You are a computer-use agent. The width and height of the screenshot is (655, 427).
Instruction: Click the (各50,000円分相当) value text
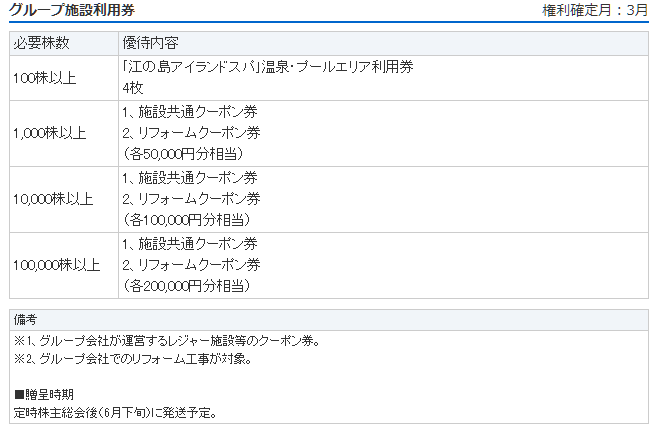point(183,154)
